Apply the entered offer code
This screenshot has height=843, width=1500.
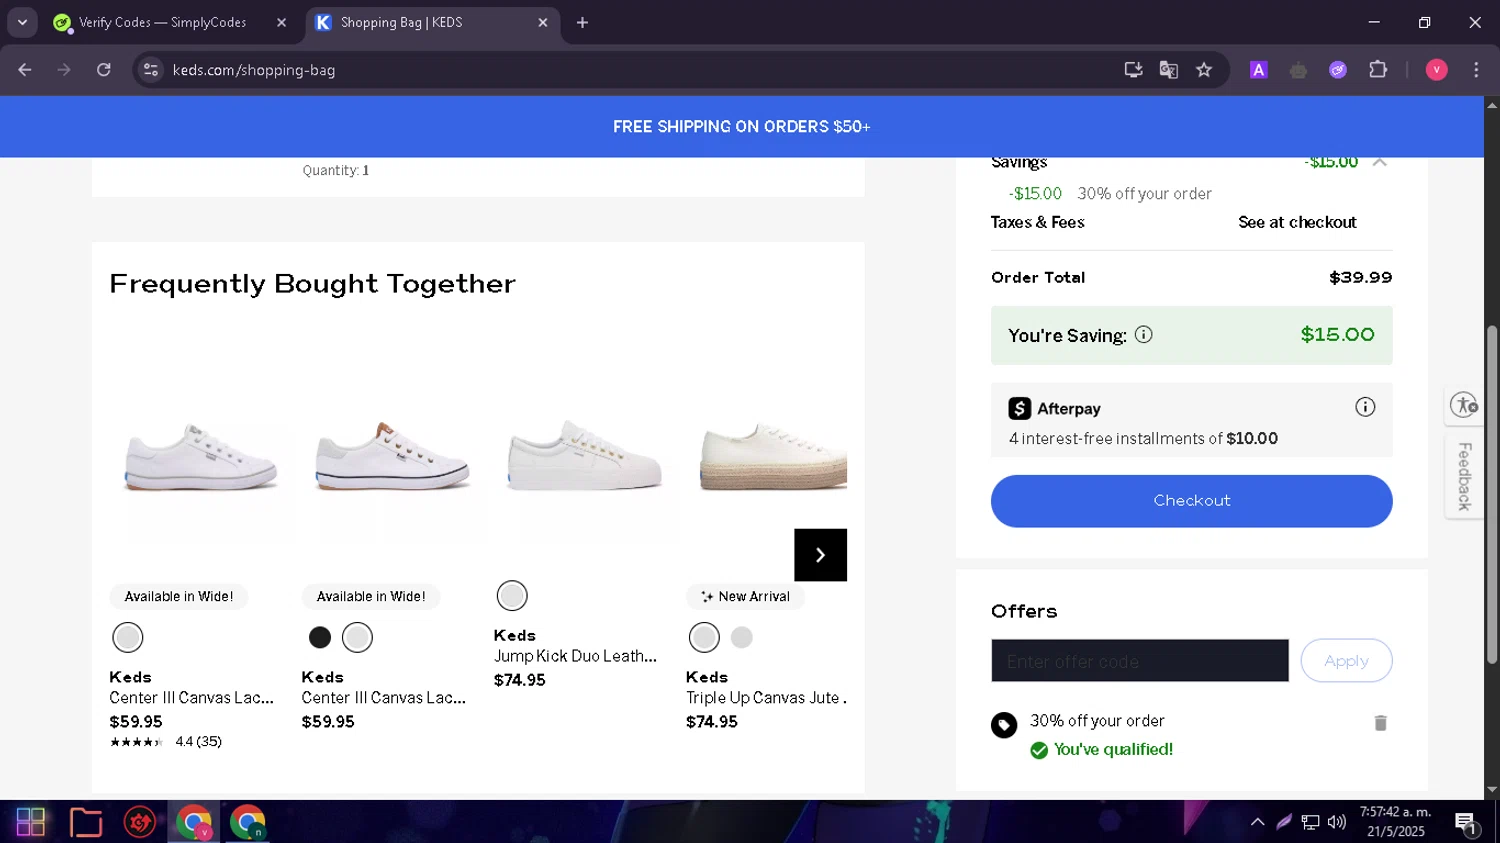[x=1346, y=661]
